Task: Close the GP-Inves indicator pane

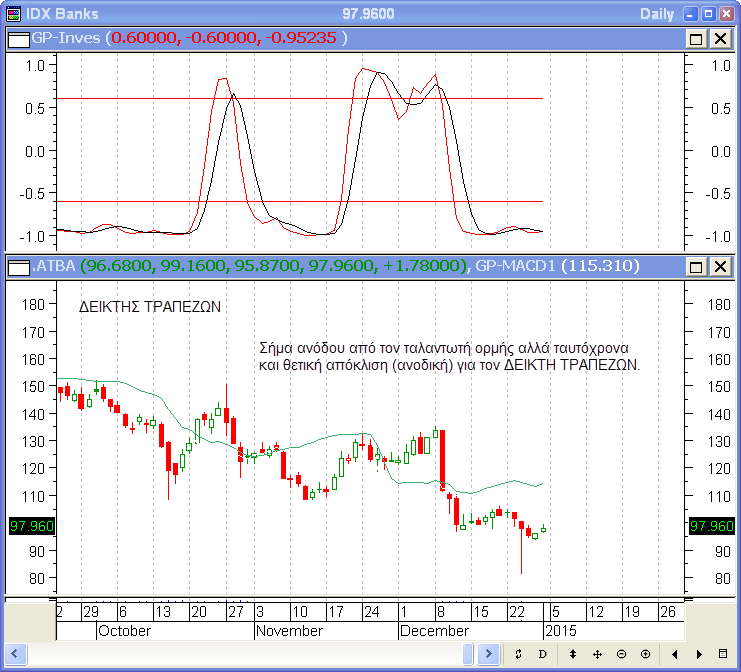Action: [x=721, y=39]
